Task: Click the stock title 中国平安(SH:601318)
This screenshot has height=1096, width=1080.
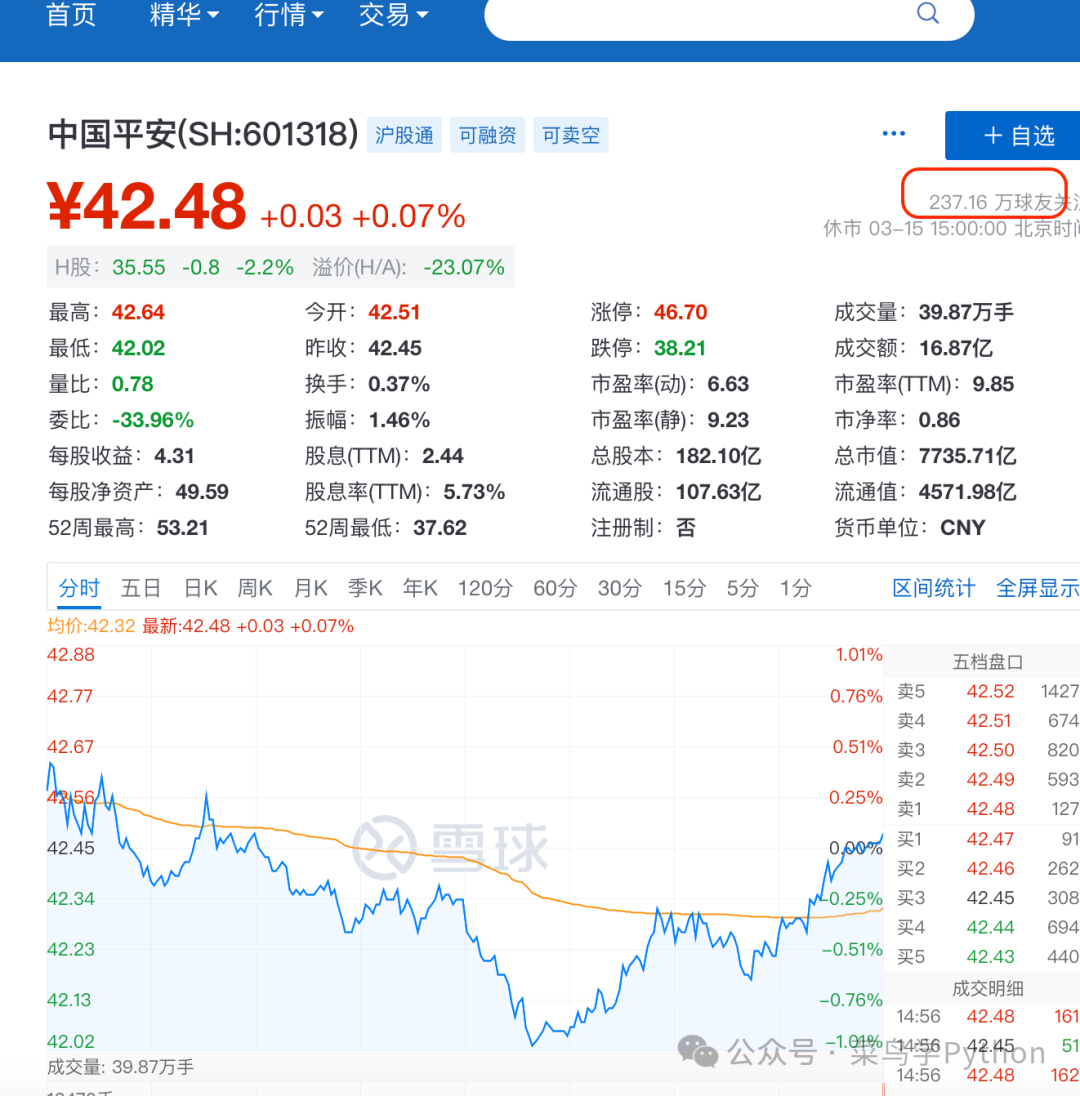Action: (203, 134)
